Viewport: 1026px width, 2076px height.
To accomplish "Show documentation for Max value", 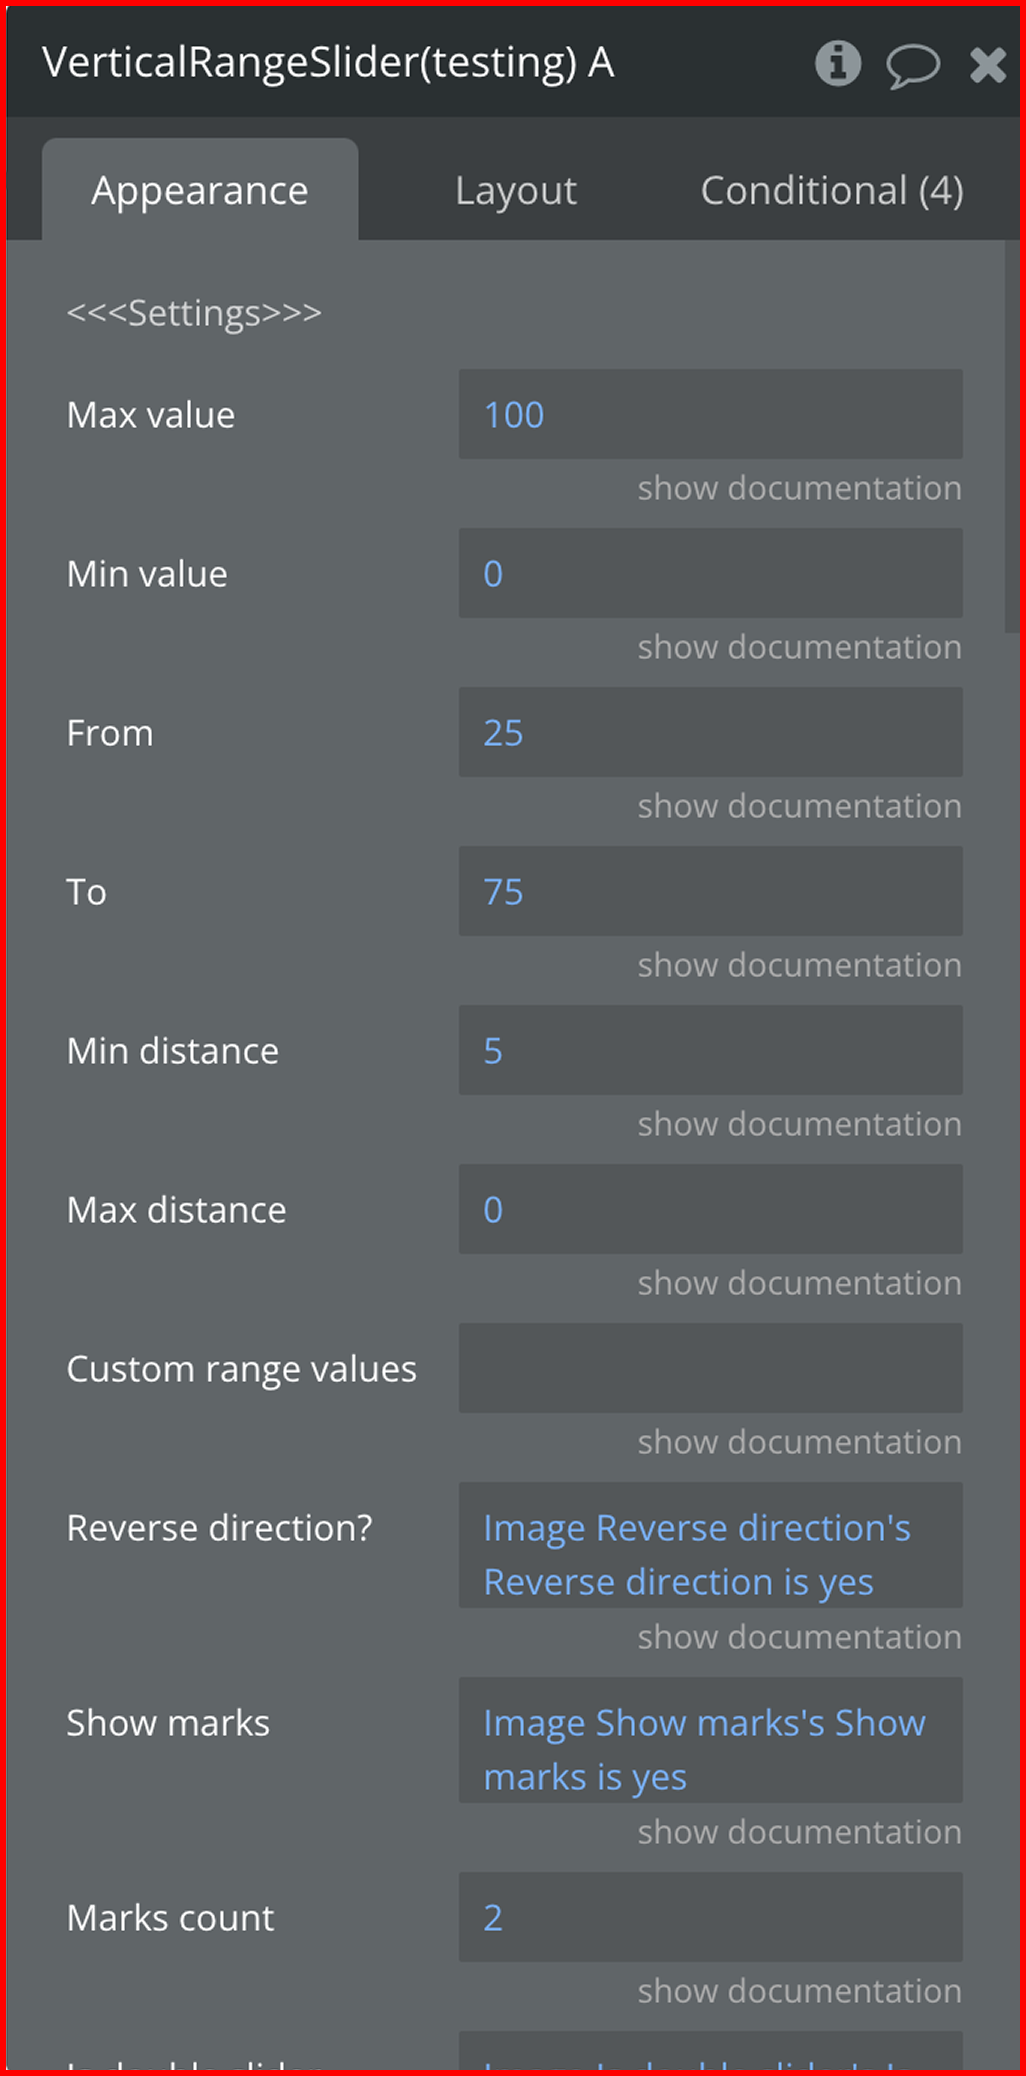I will [x=799, y=488].
